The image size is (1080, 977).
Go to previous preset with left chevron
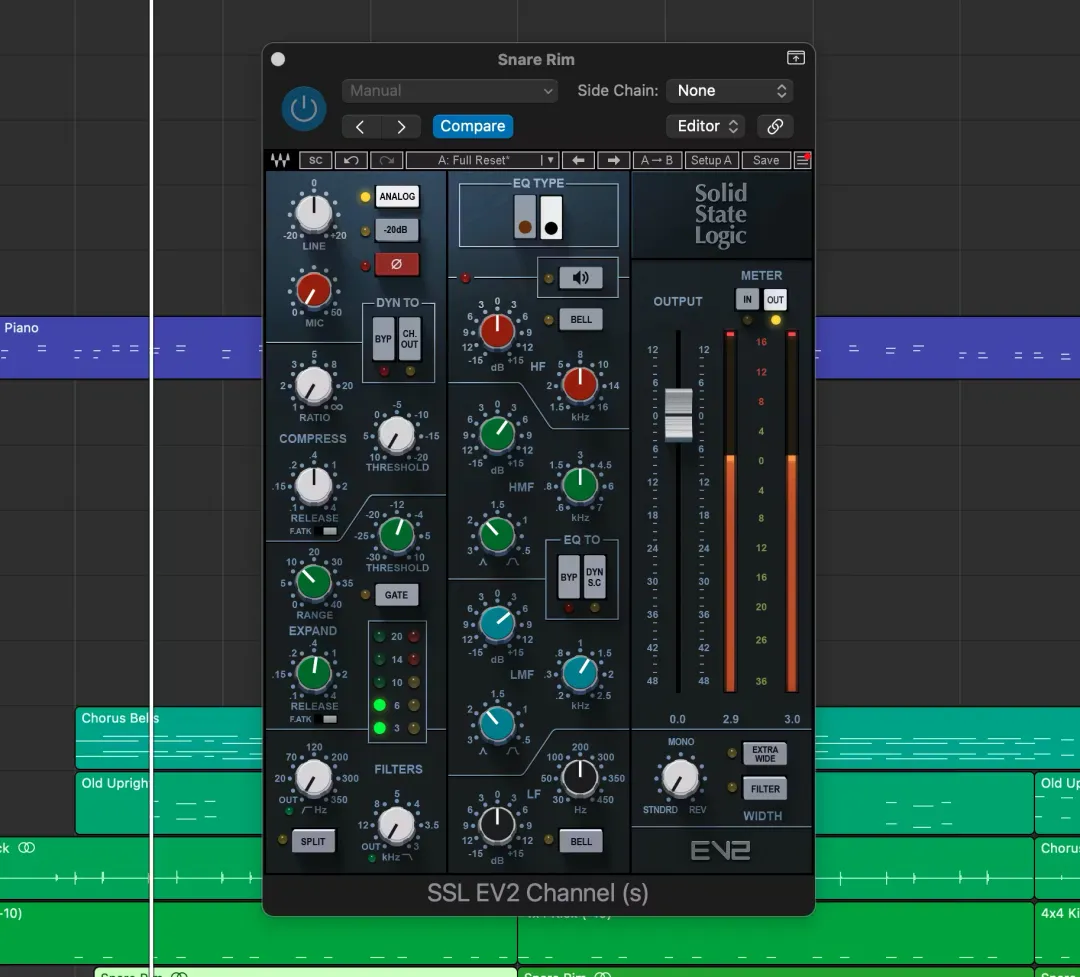(x=360, y=127)
